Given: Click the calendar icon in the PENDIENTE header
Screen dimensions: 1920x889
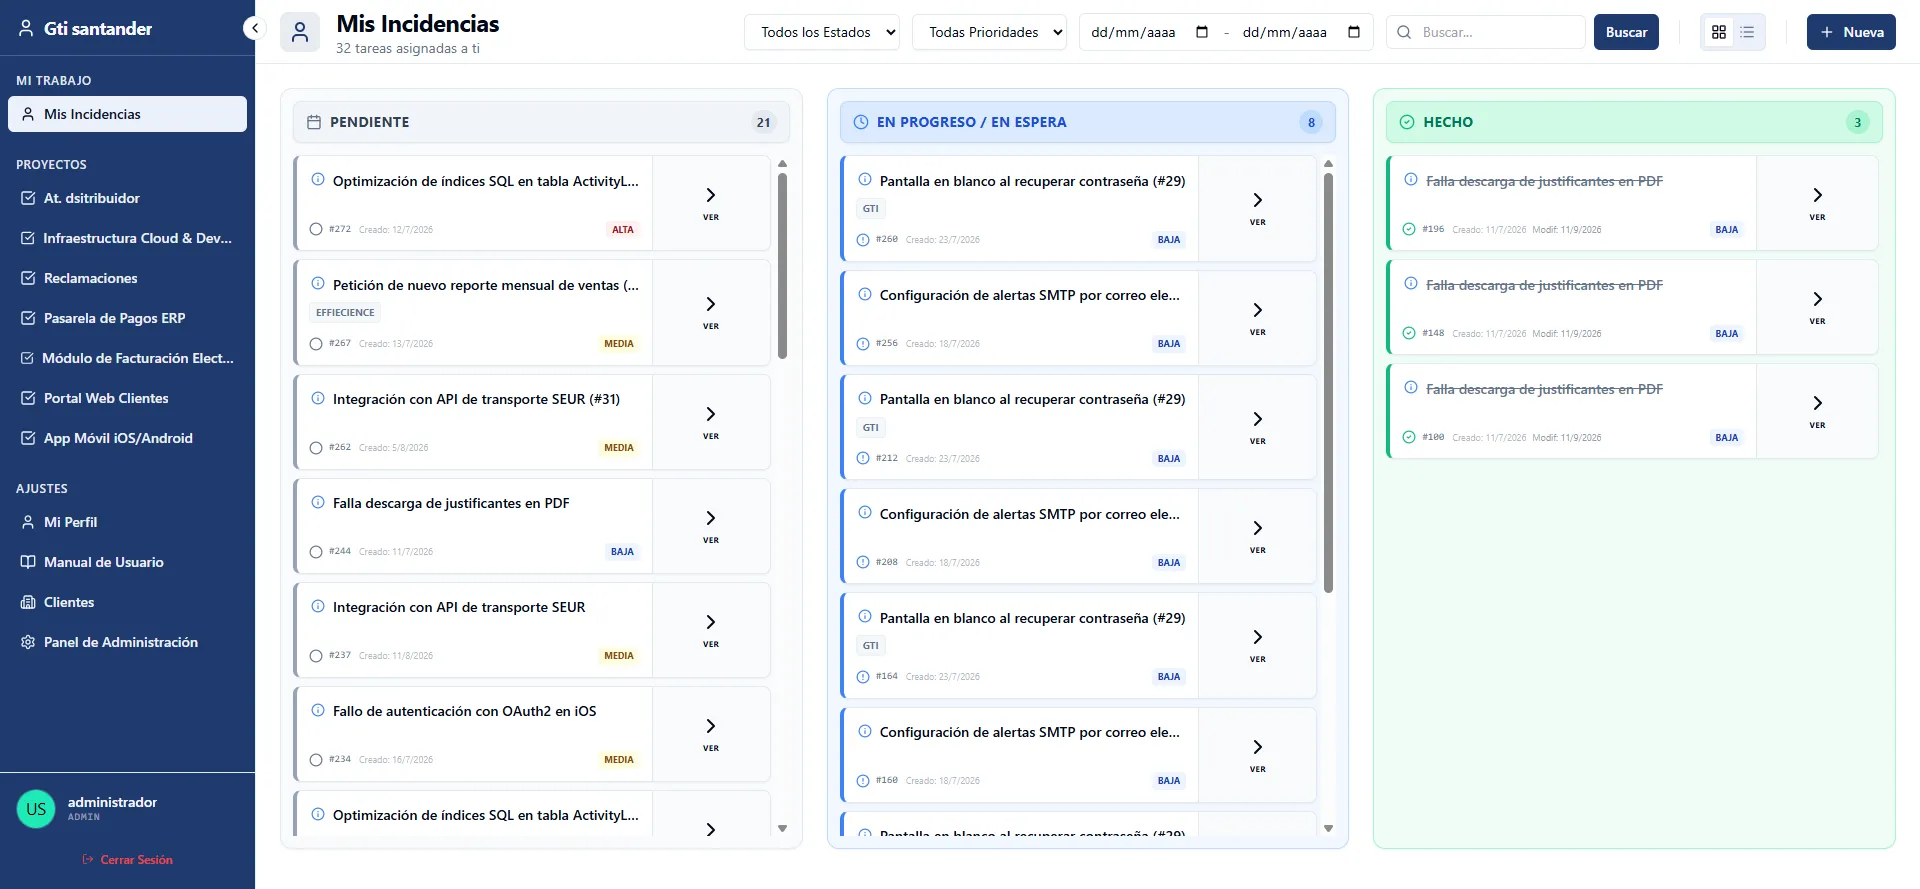Looking at the screenshot, I should (x=314, y=122).
